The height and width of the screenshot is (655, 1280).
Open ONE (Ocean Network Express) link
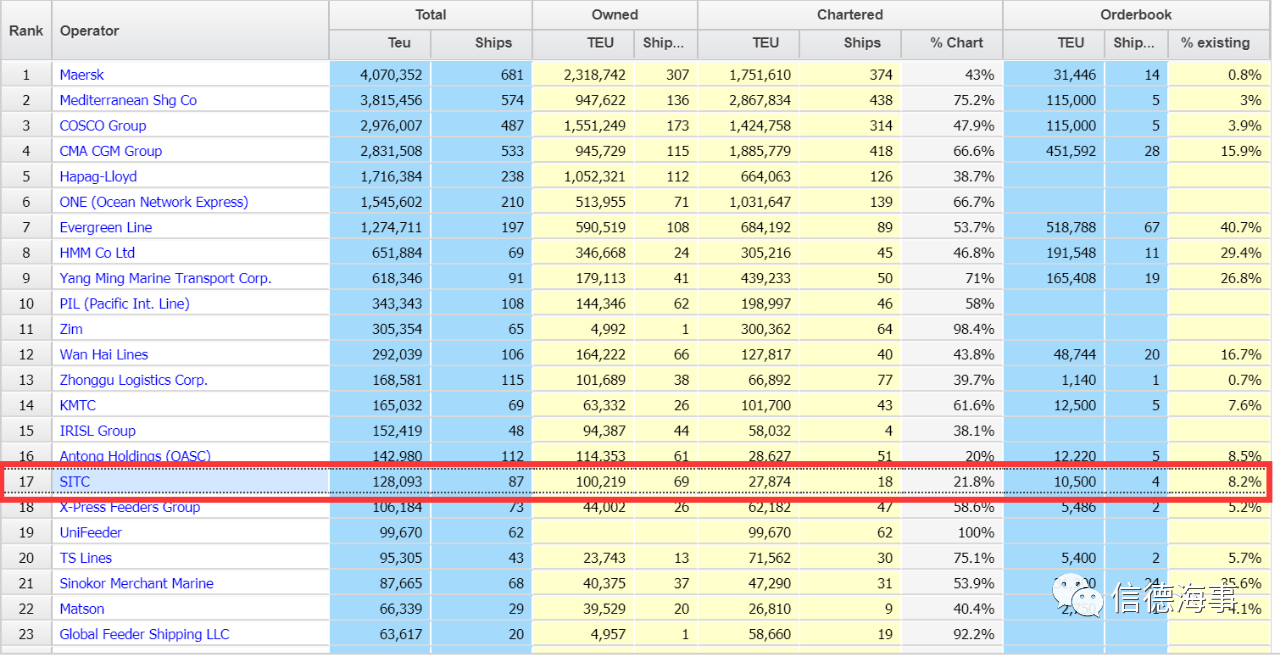[x=154, y=202]
